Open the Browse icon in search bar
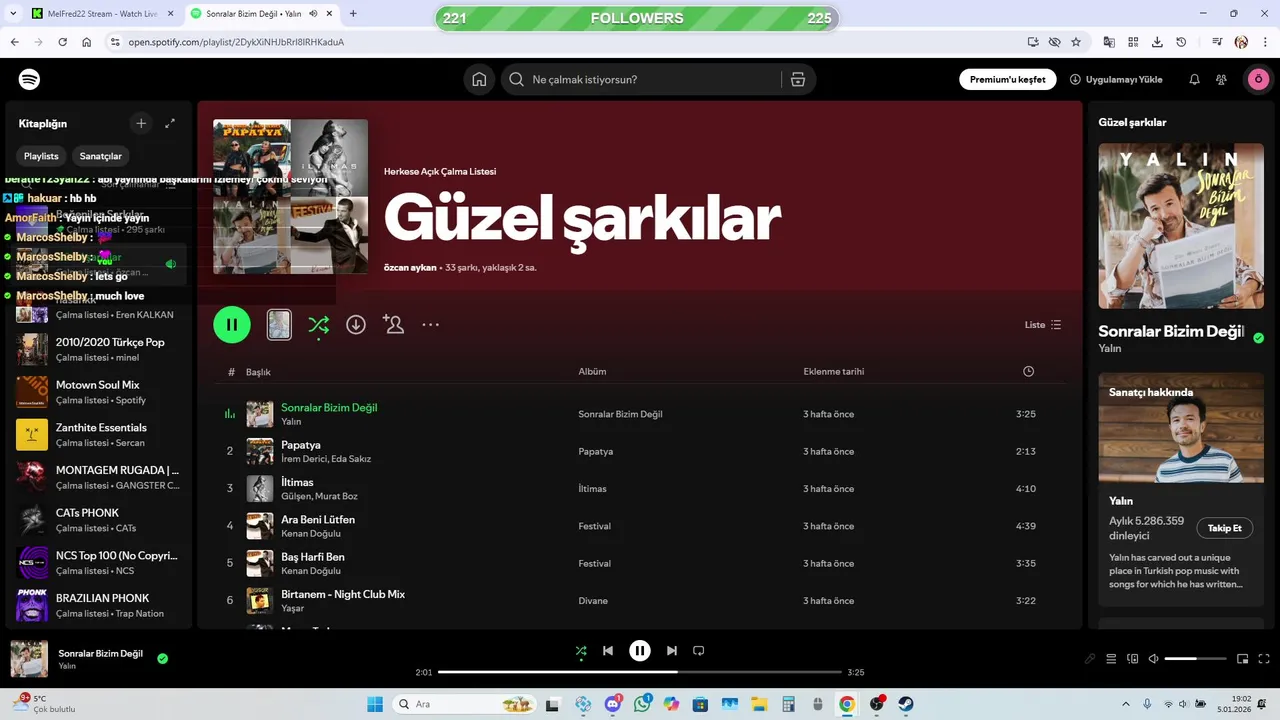Viewport: 1280px width, 720px height. tap(798, 80)
